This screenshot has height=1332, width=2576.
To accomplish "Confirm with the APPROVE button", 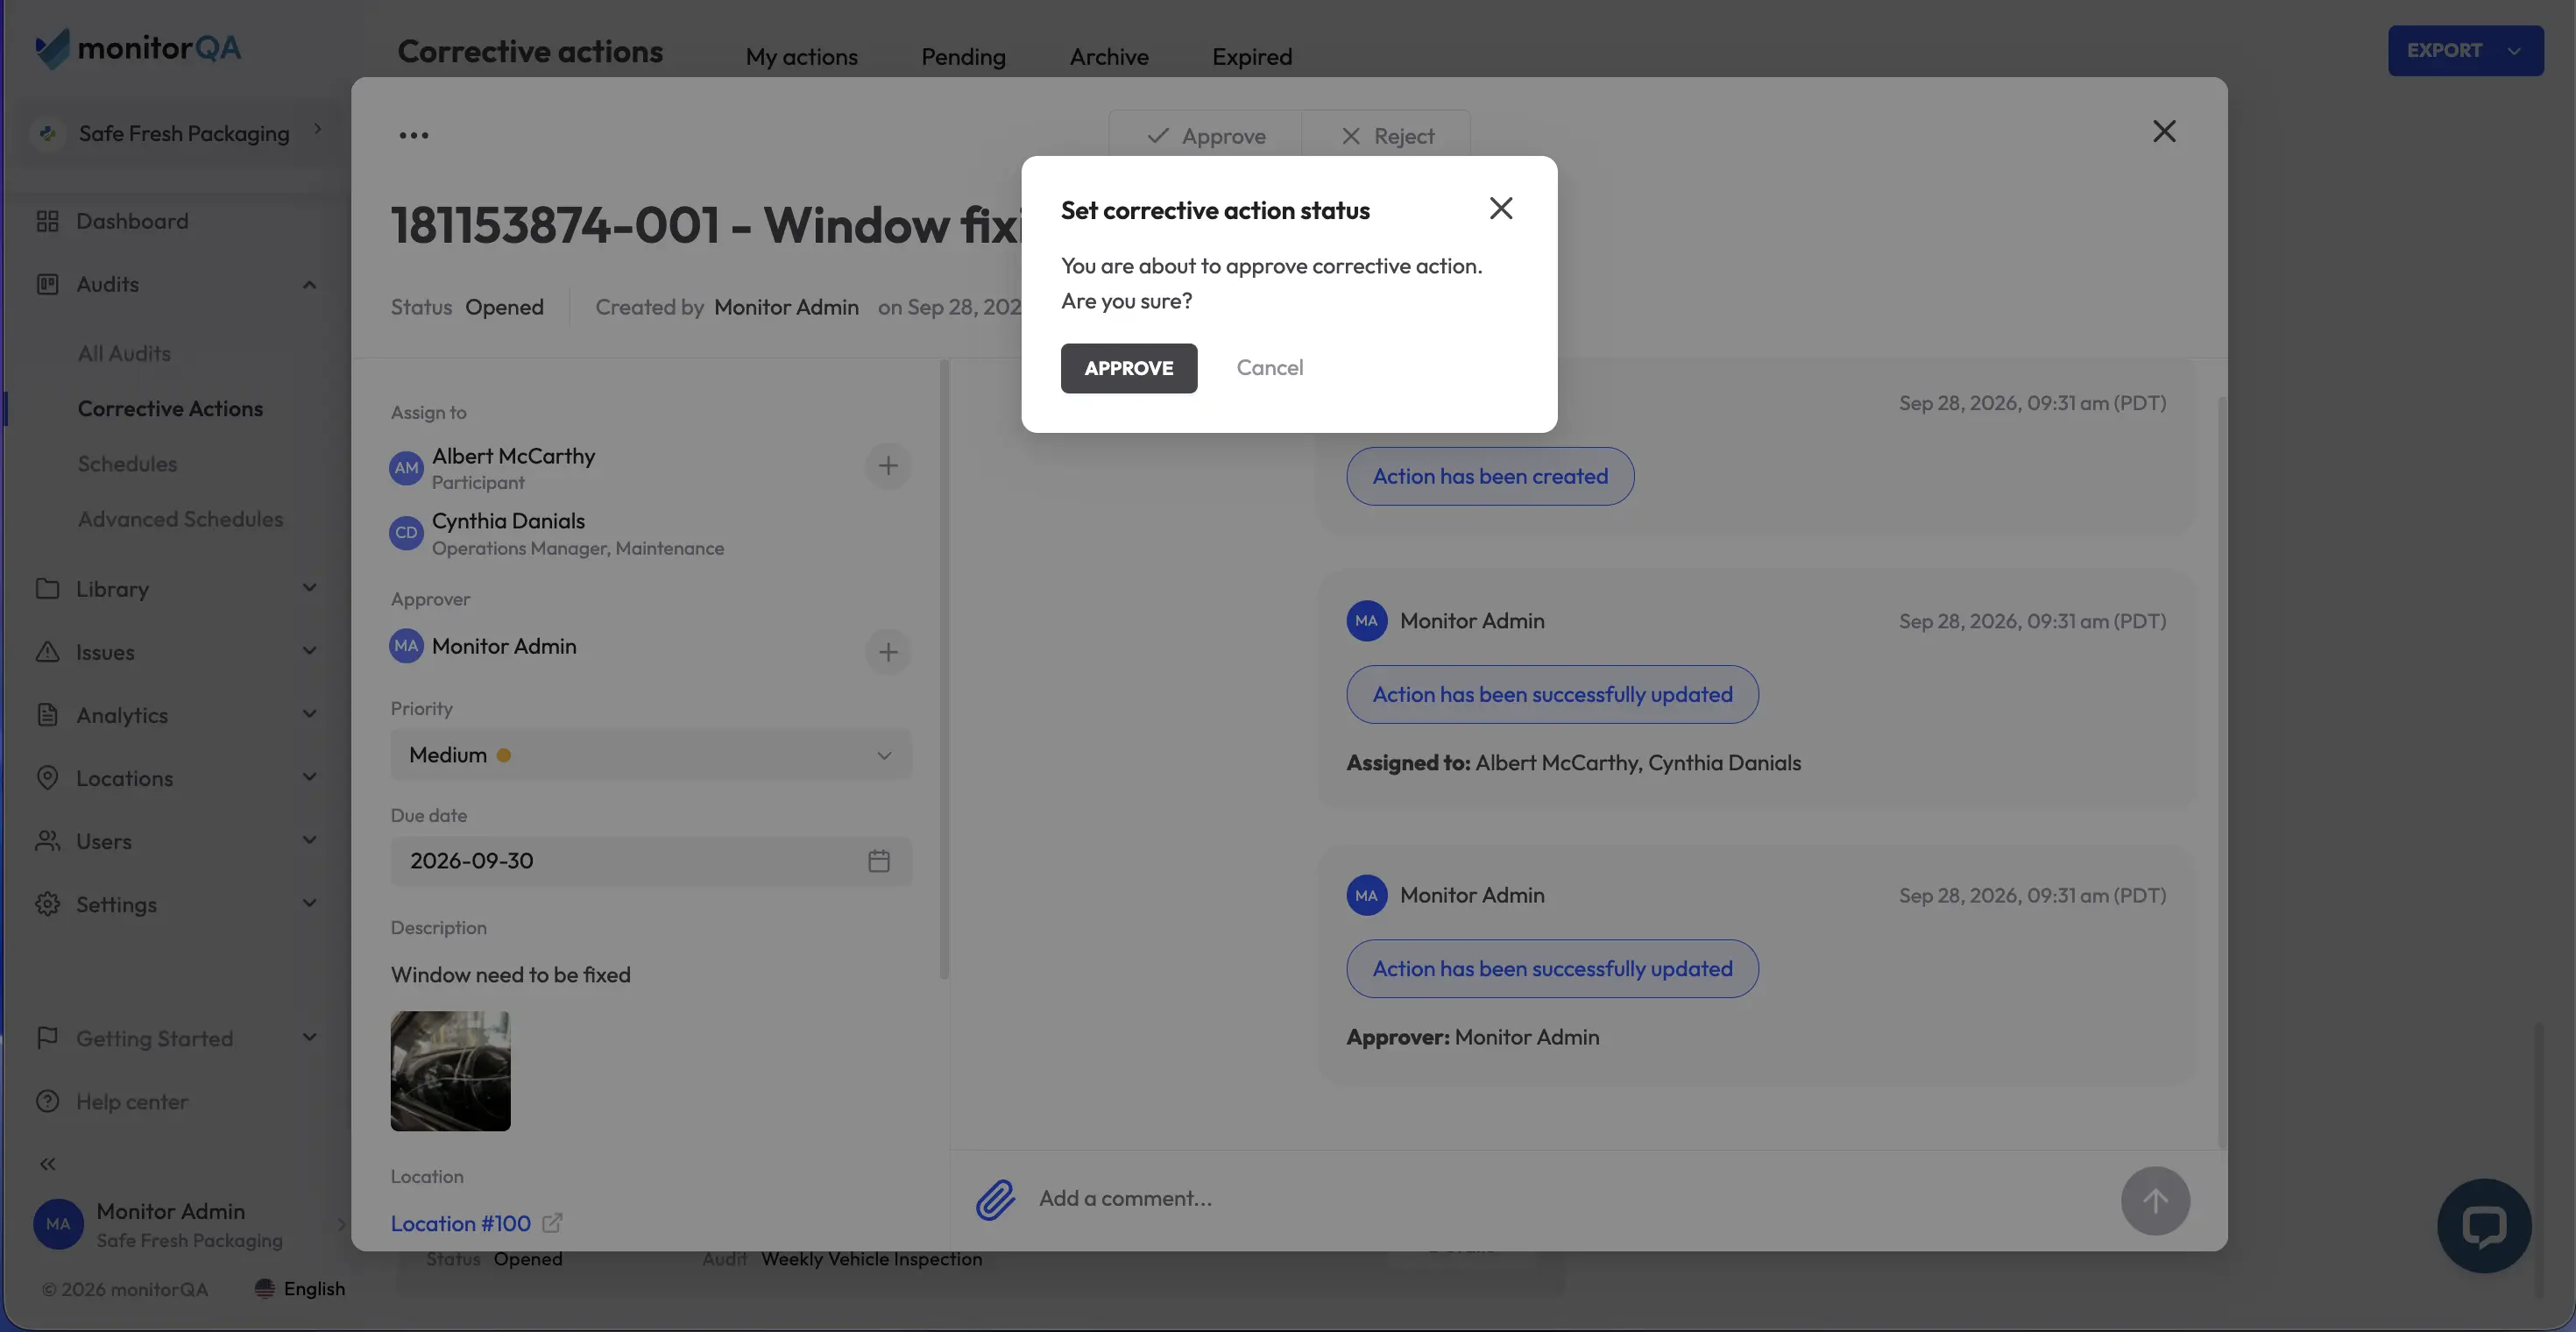I will (x=1128, y=368).
